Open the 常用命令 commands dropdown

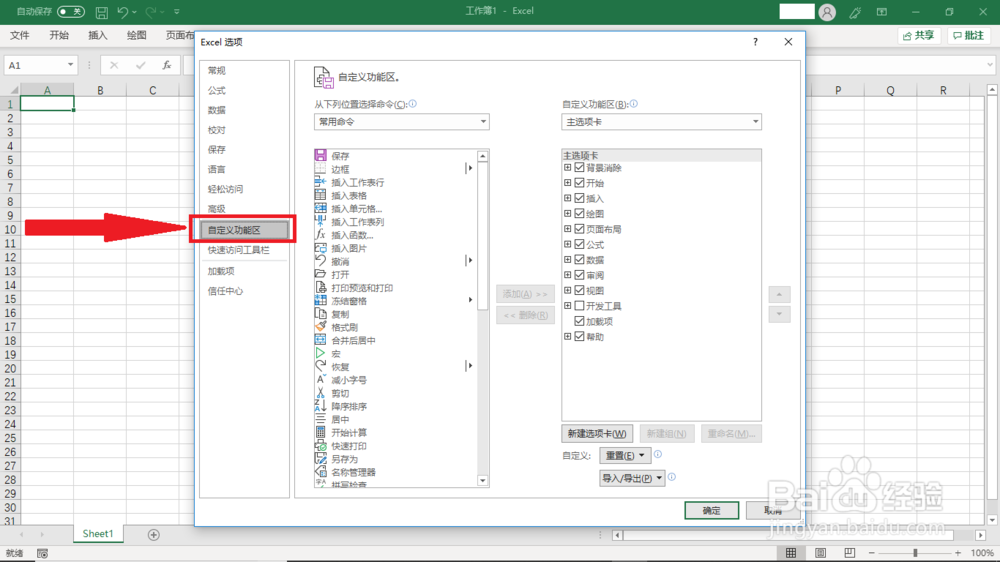click(402, 121)
